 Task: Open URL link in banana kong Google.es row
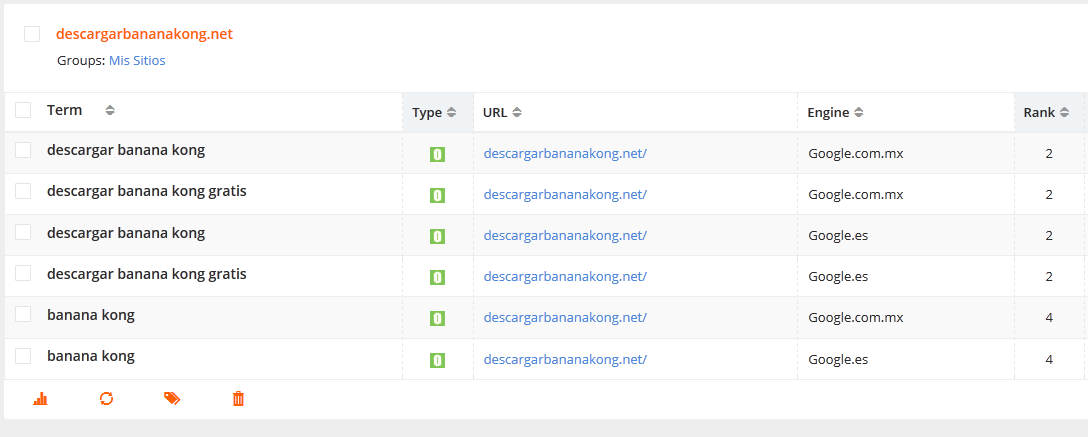tap(565, 359)
